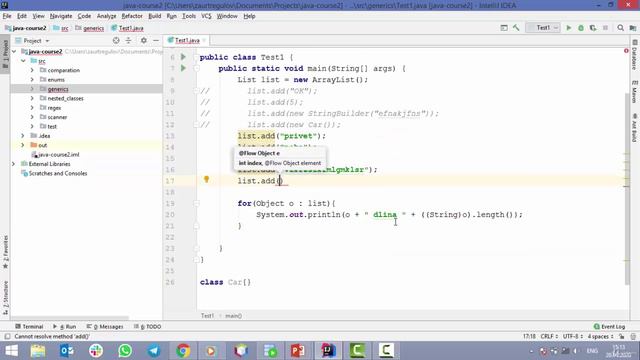Open Search Everywhere magnifier icon
Screen dimensions: 640x360
[x=620, y=28]
